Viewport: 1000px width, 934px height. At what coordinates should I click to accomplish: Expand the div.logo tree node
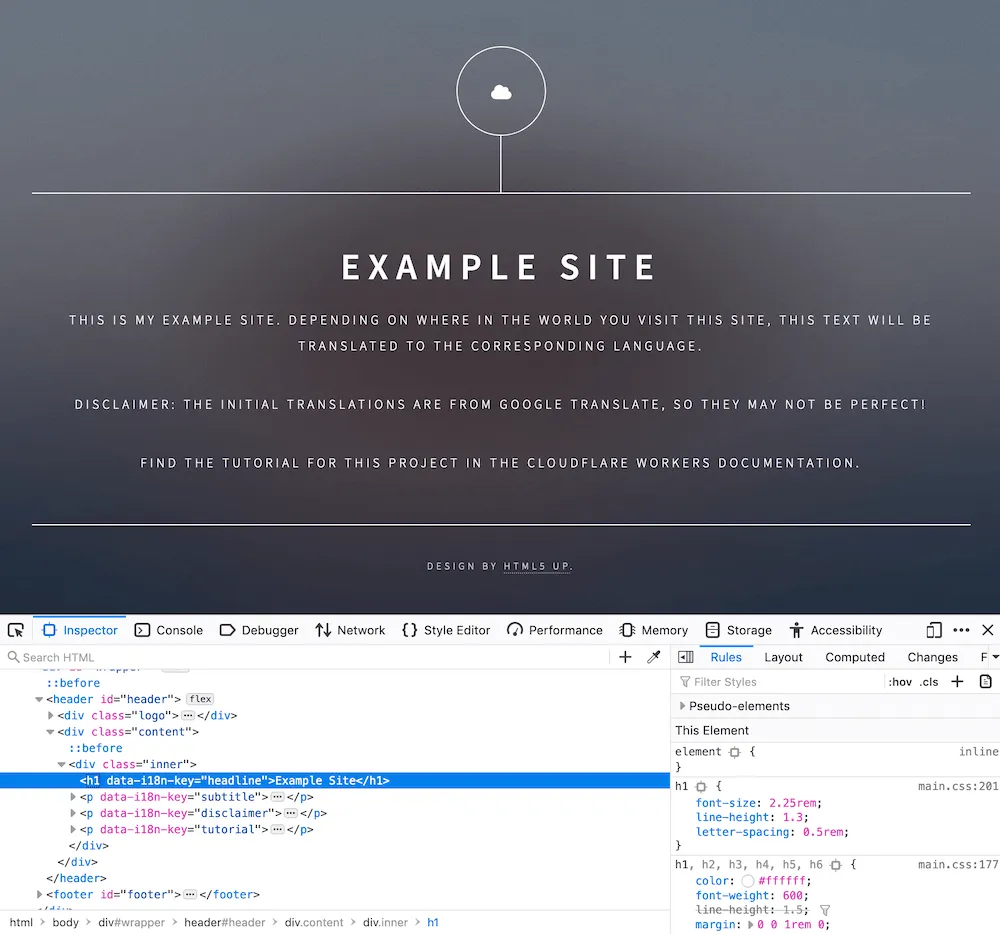click(x=51, y=715)
